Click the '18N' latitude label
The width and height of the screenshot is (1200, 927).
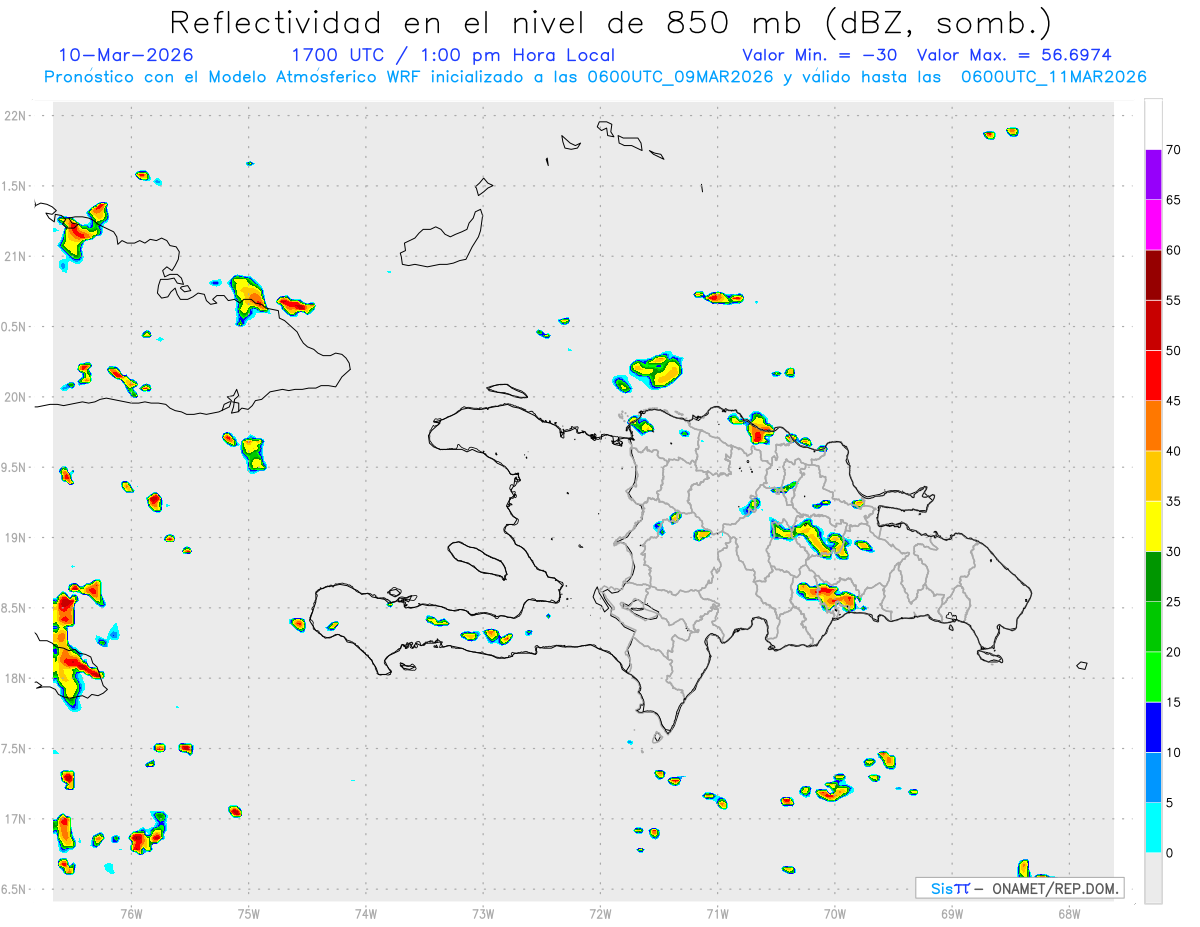17,679
